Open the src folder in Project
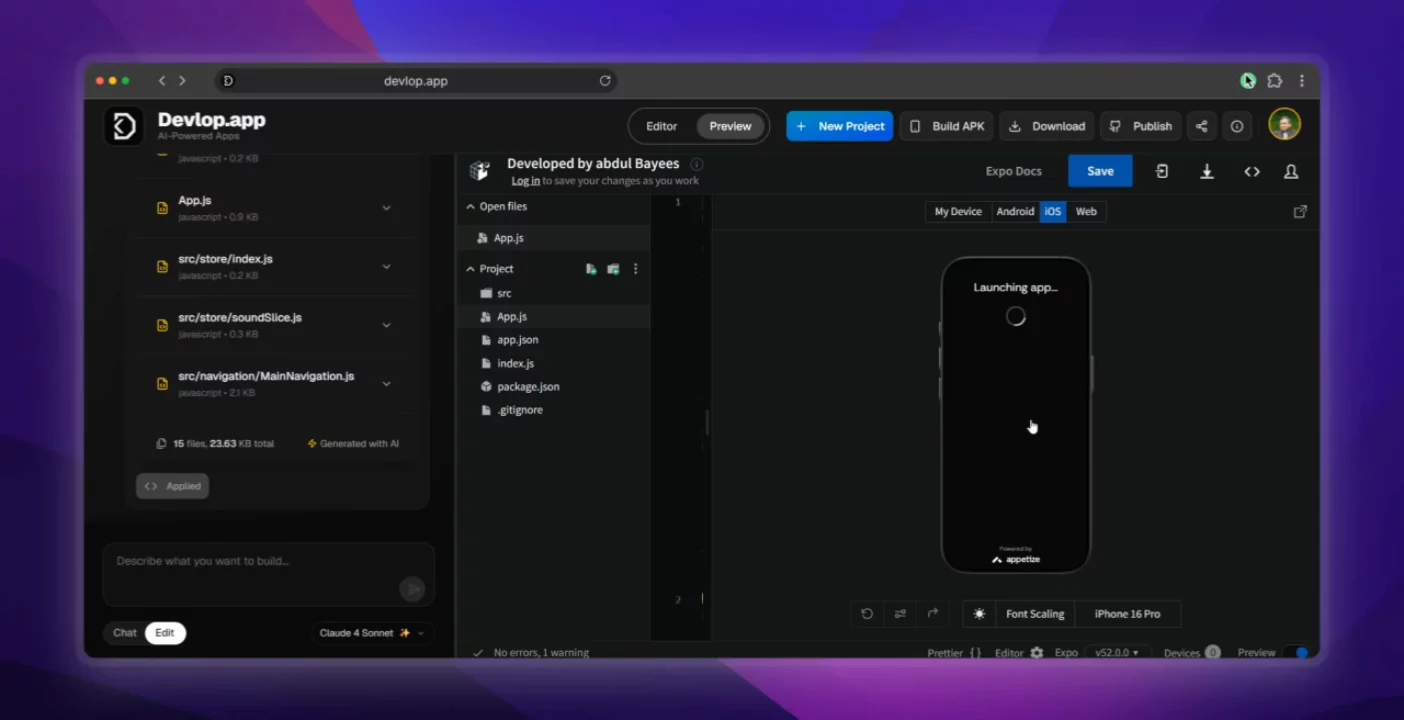The width and height of the screenshot is (1404, 720). [x=555, y=293]
